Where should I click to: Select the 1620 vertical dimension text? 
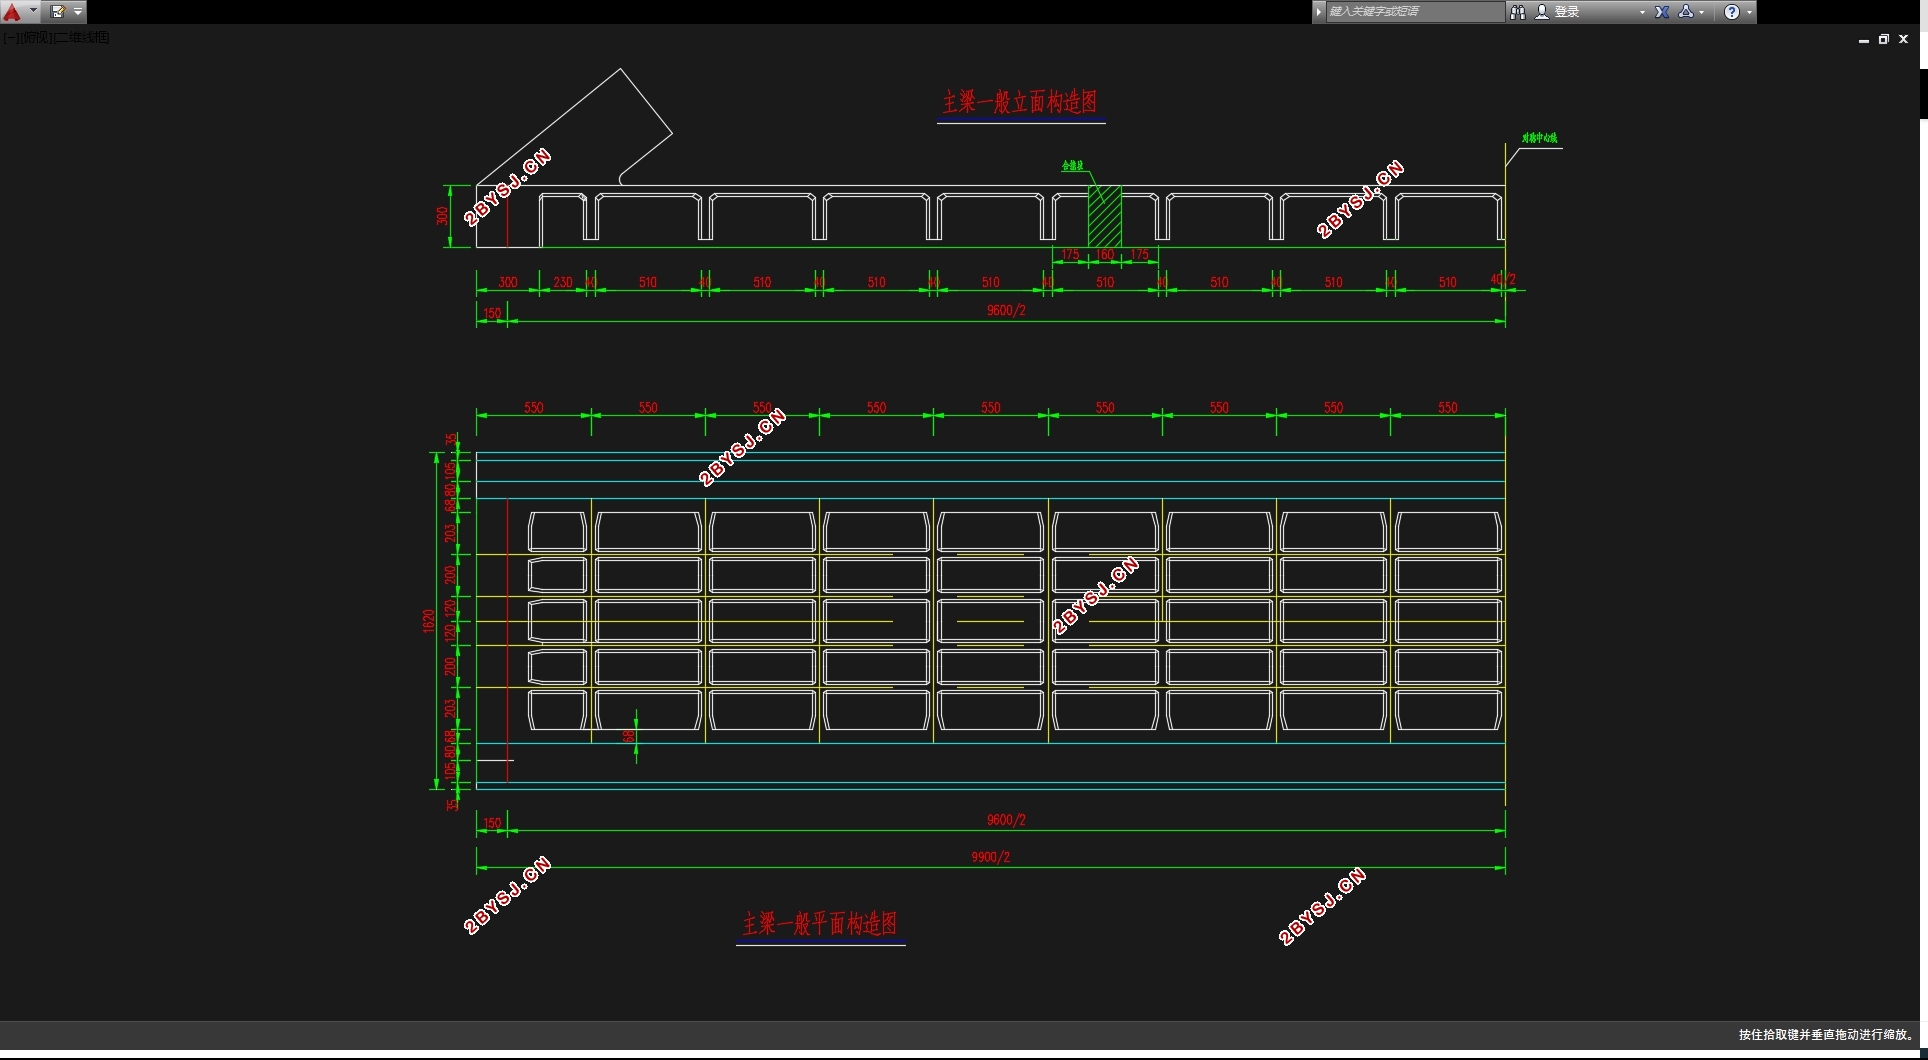click(x=429, y=621)
